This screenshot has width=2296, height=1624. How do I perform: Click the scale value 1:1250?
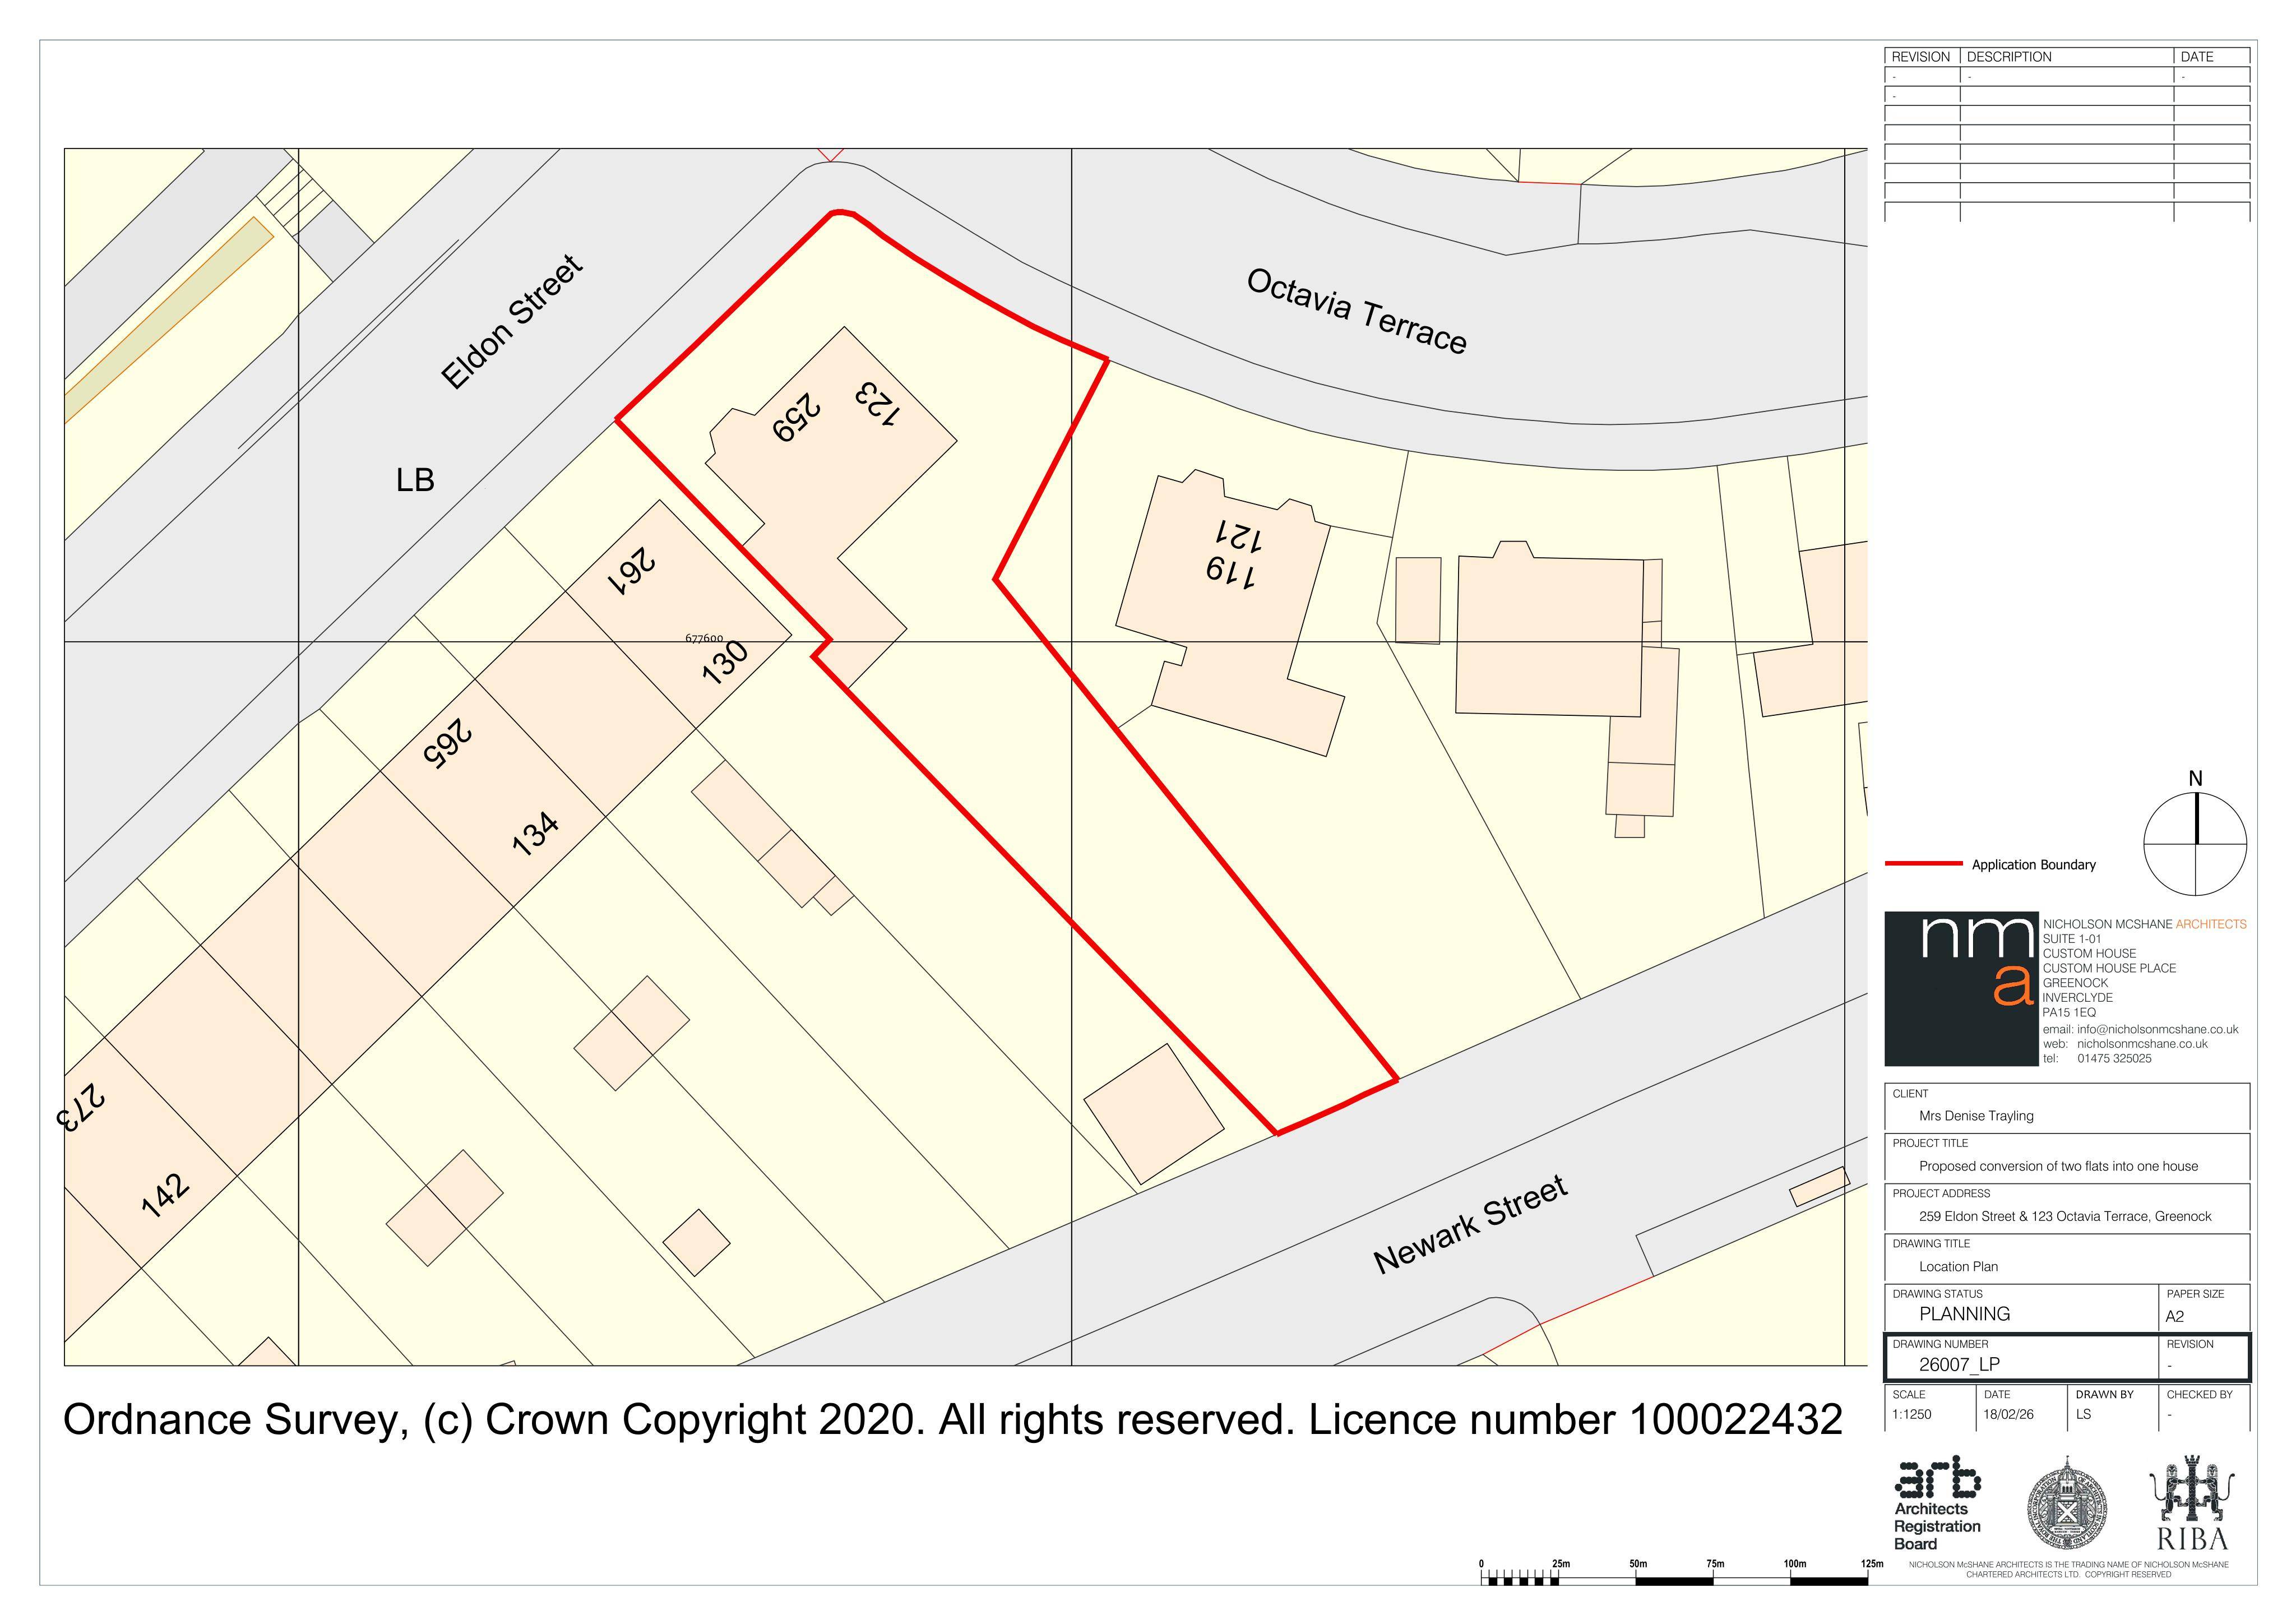[1912, 1414]
